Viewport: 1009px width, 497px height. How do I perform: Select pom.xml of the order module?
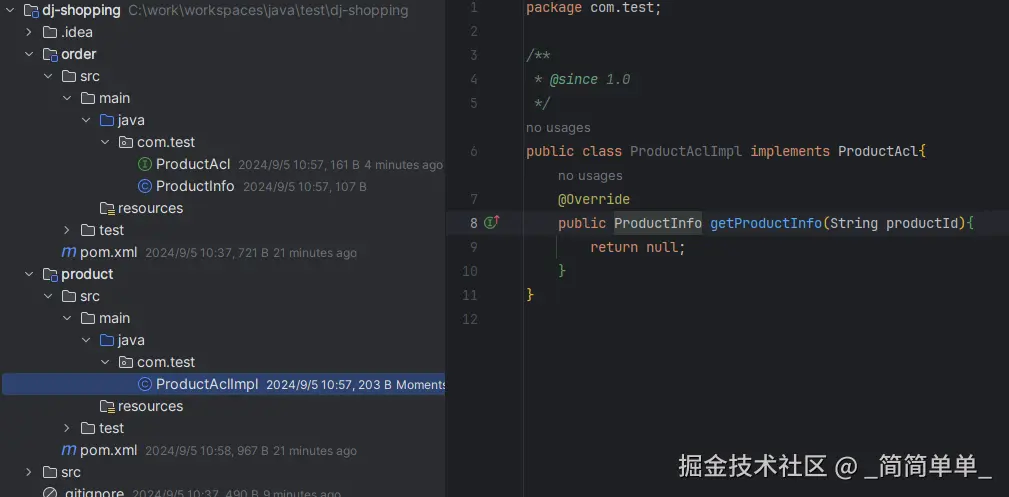(x=108, y=252)
